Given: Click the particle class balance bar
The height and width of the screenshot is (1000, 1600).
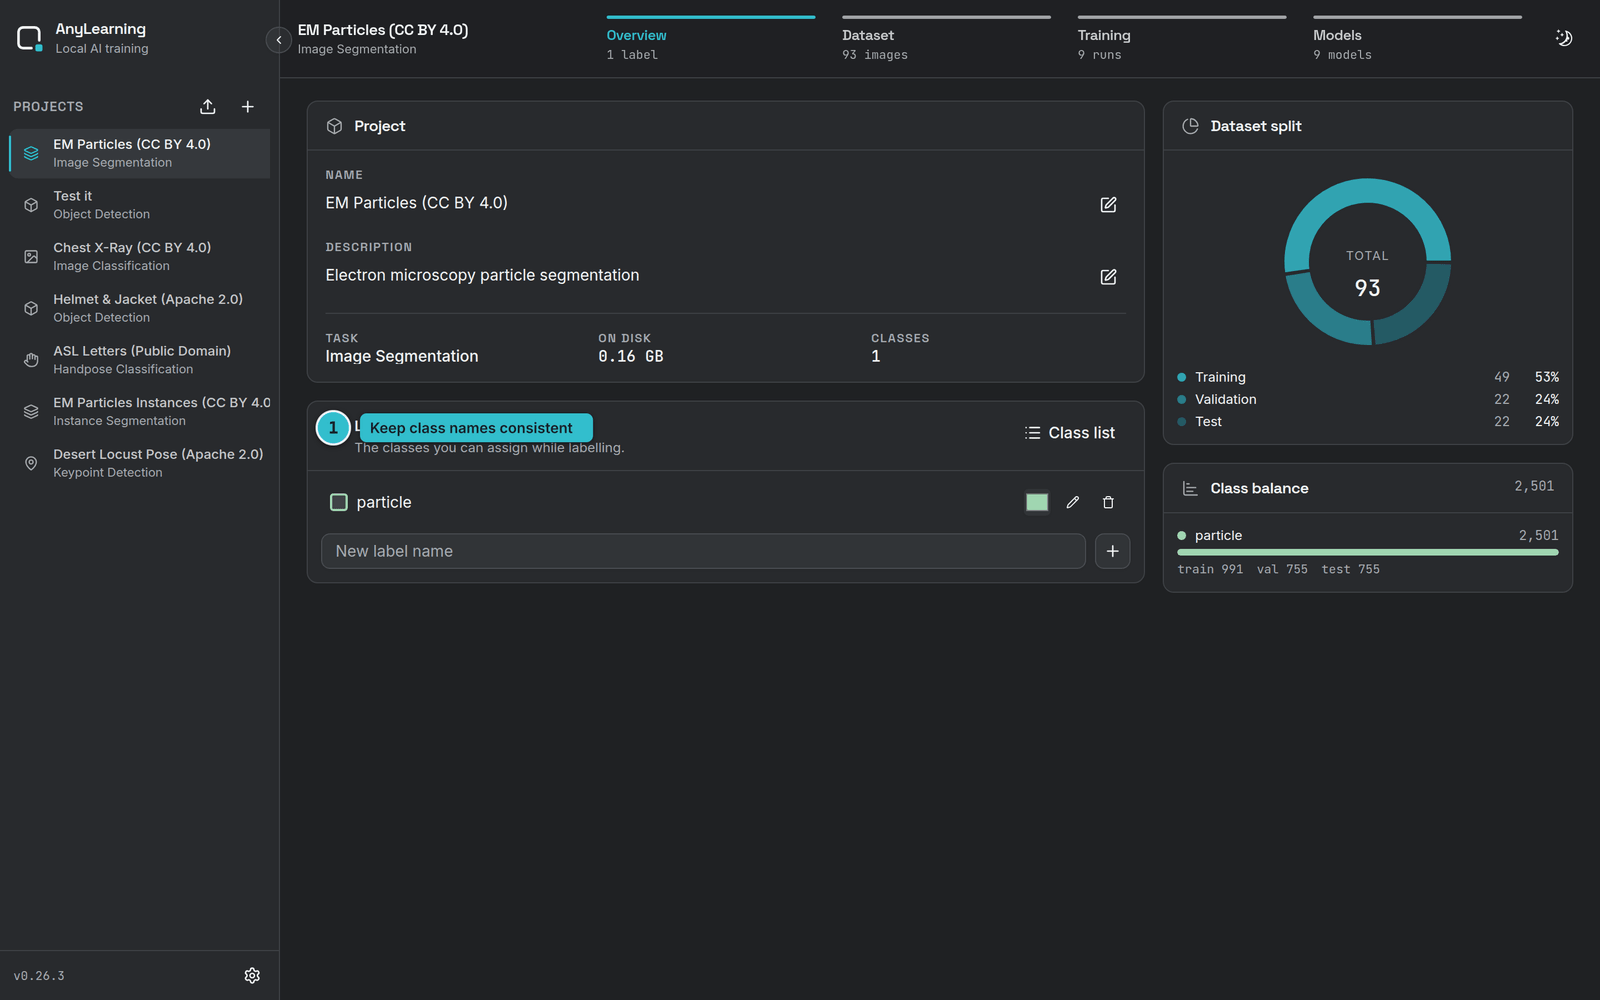Looking at the screenshot, I should (x=1368, y=552).
